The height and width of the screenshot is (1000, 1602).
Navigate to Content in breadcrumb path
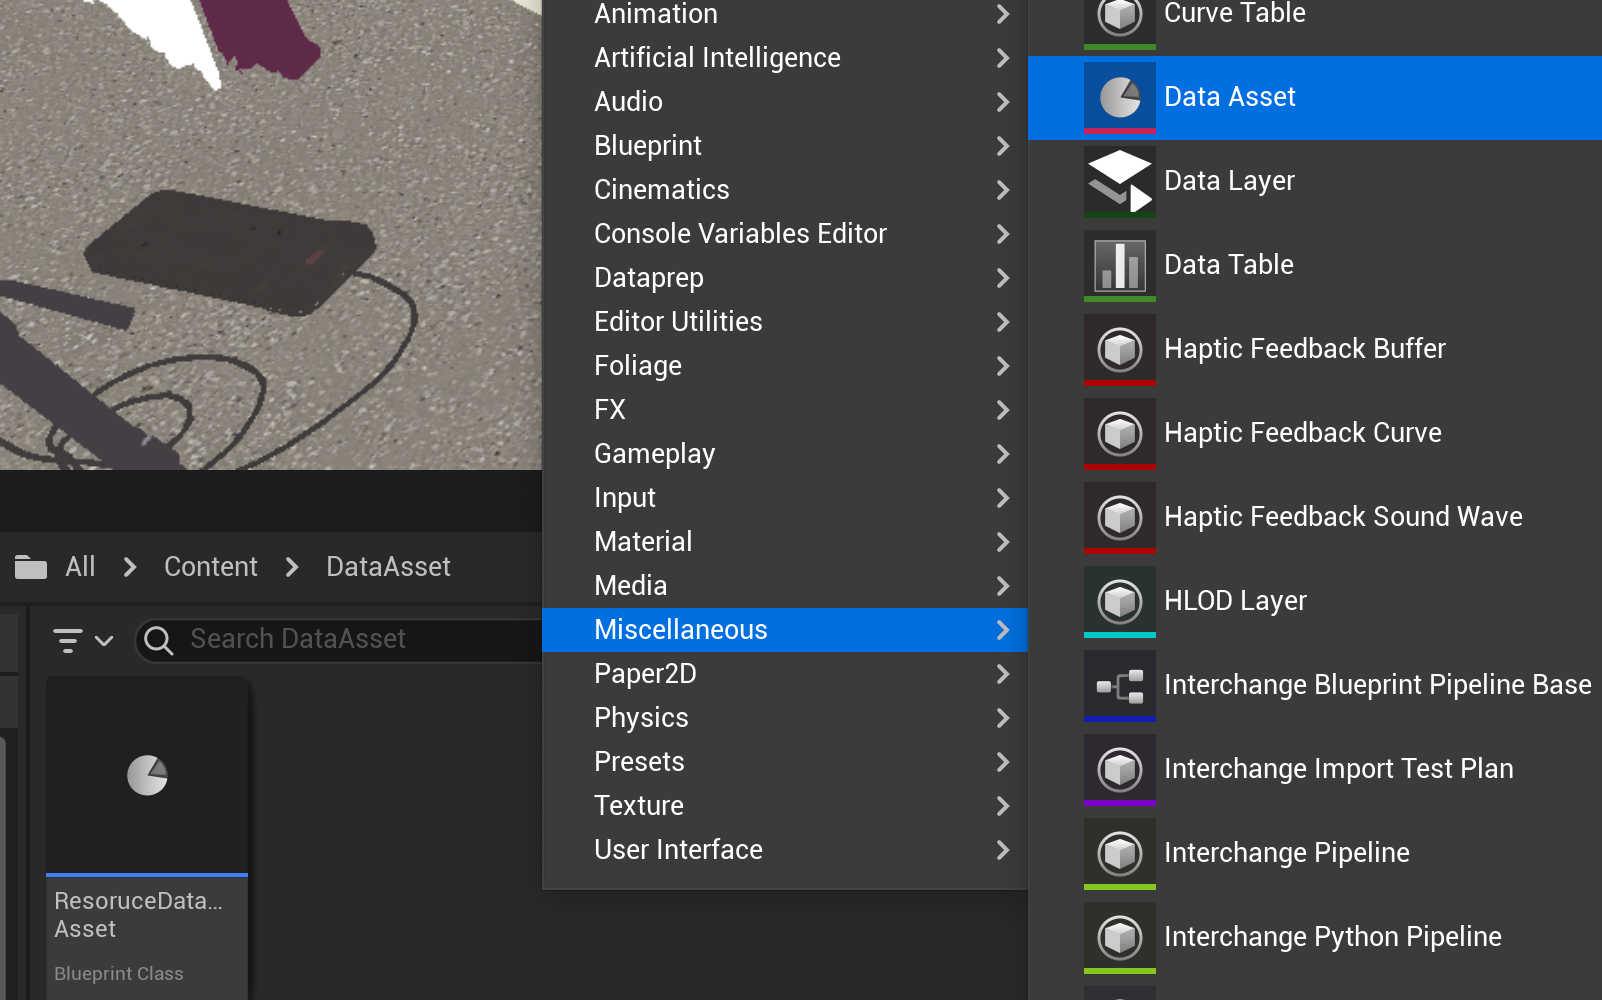point(210,567)
